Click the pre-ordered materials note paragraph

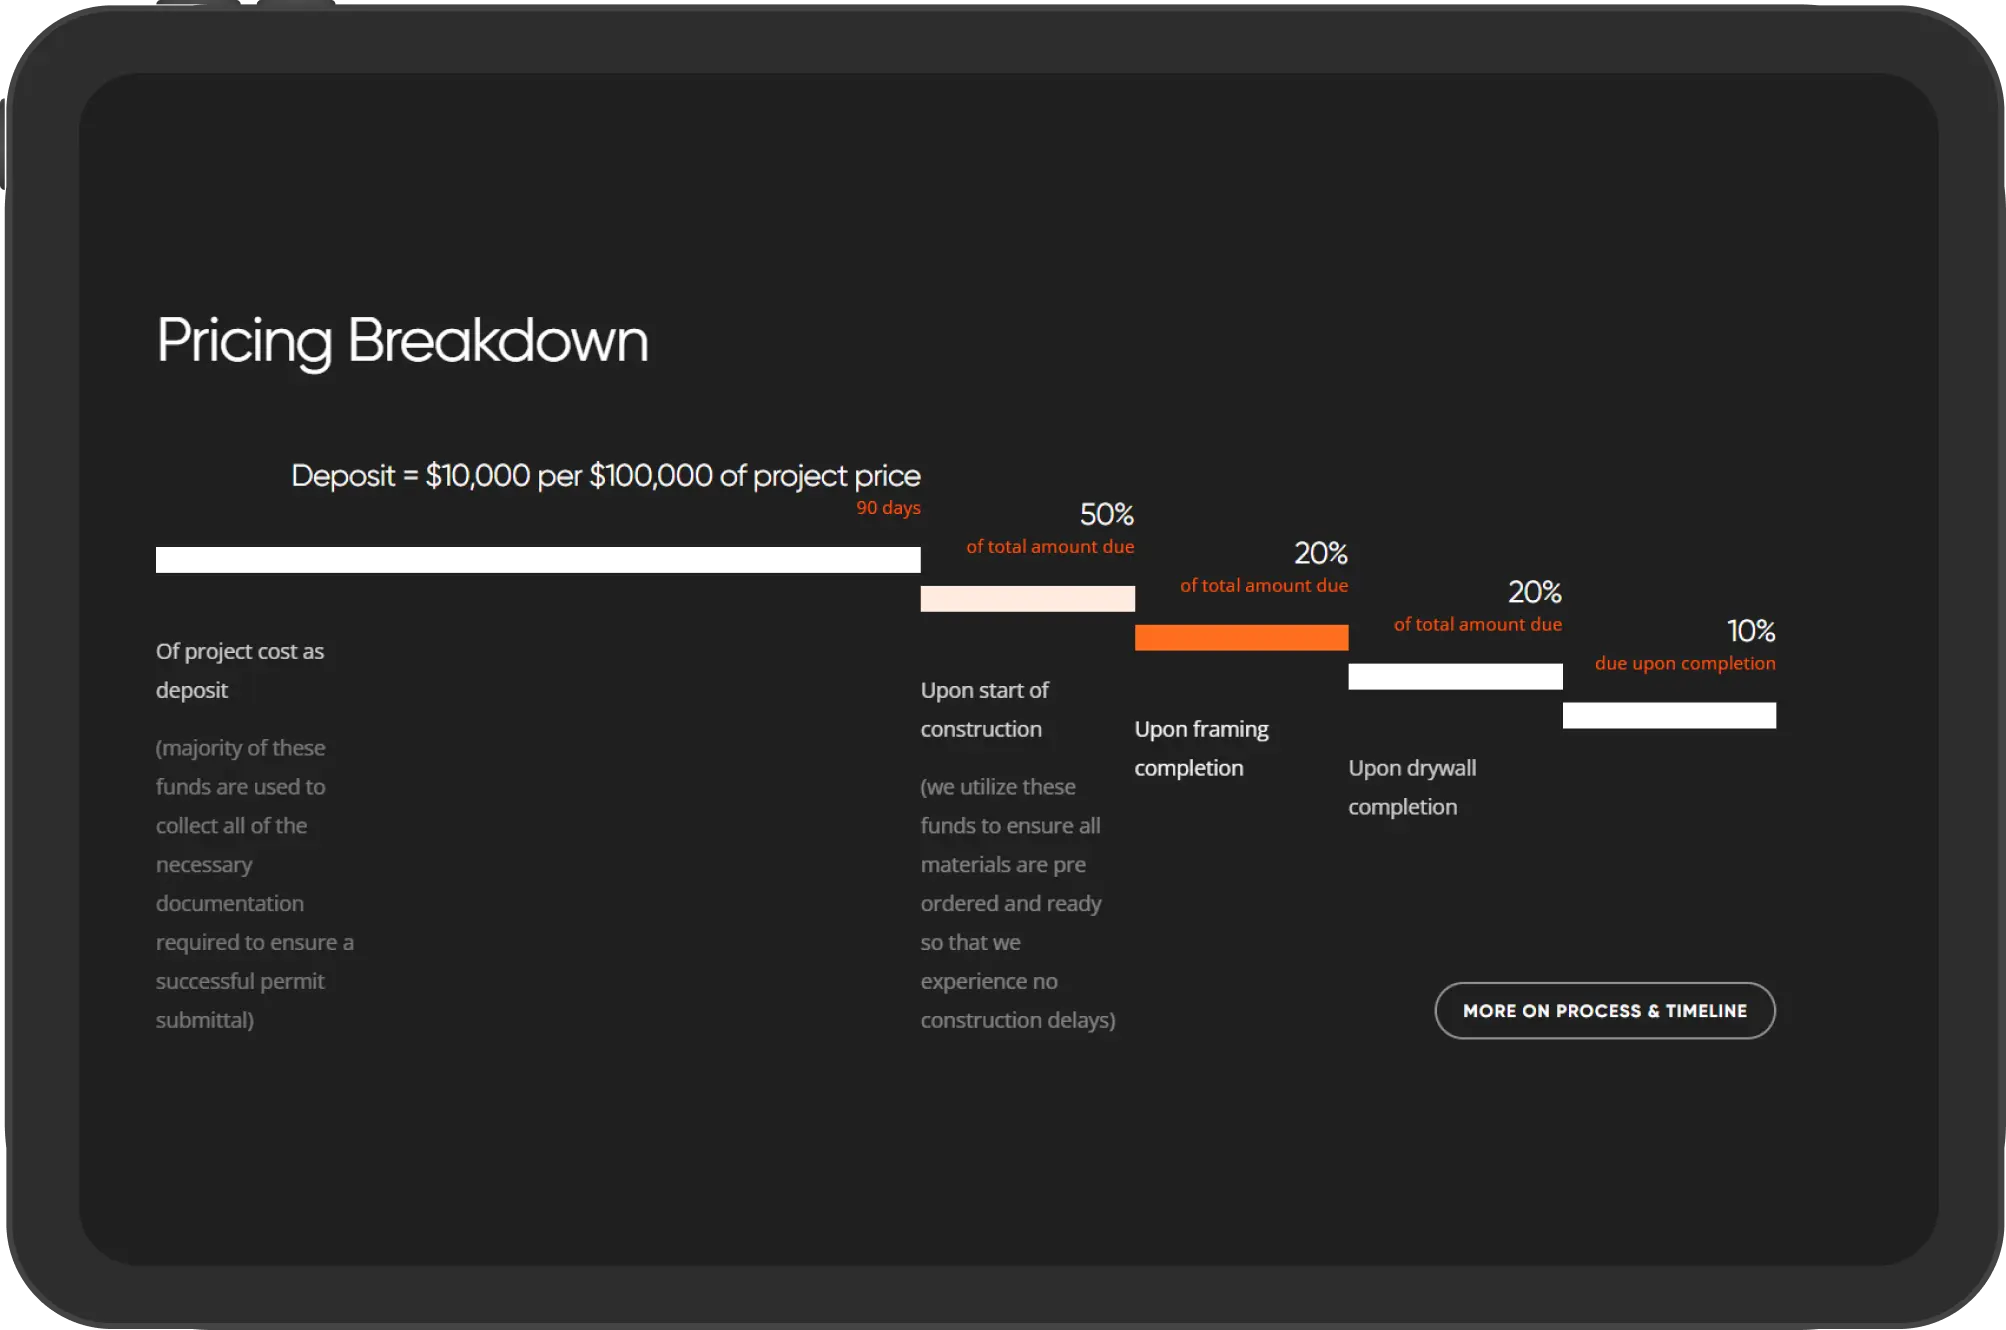pos(1017,903)
